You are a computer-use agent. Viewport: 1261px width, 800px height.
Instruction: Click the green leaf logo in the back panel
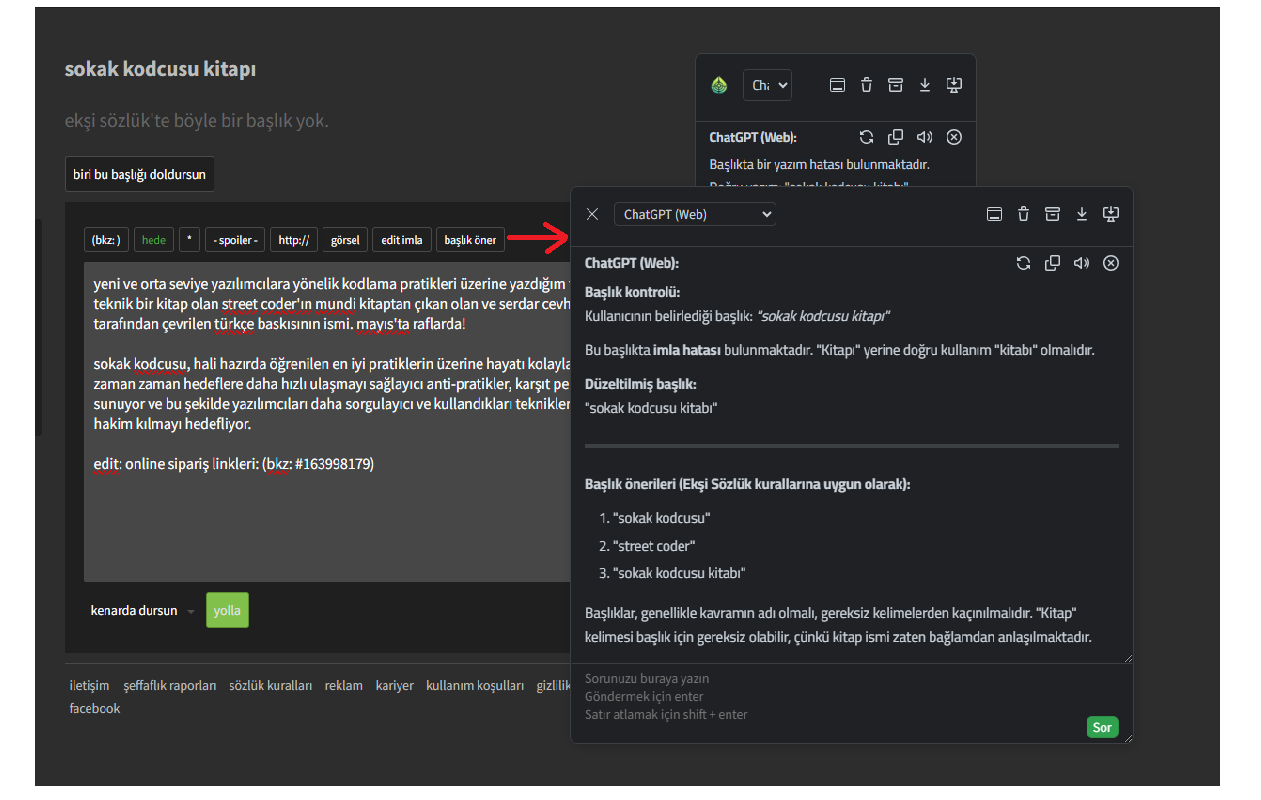[719, 86]
